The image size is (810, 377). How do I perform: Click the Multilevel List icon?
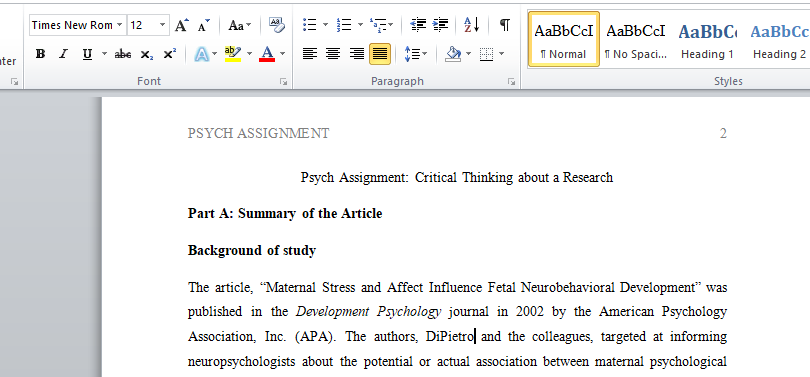tap(379, 25)
